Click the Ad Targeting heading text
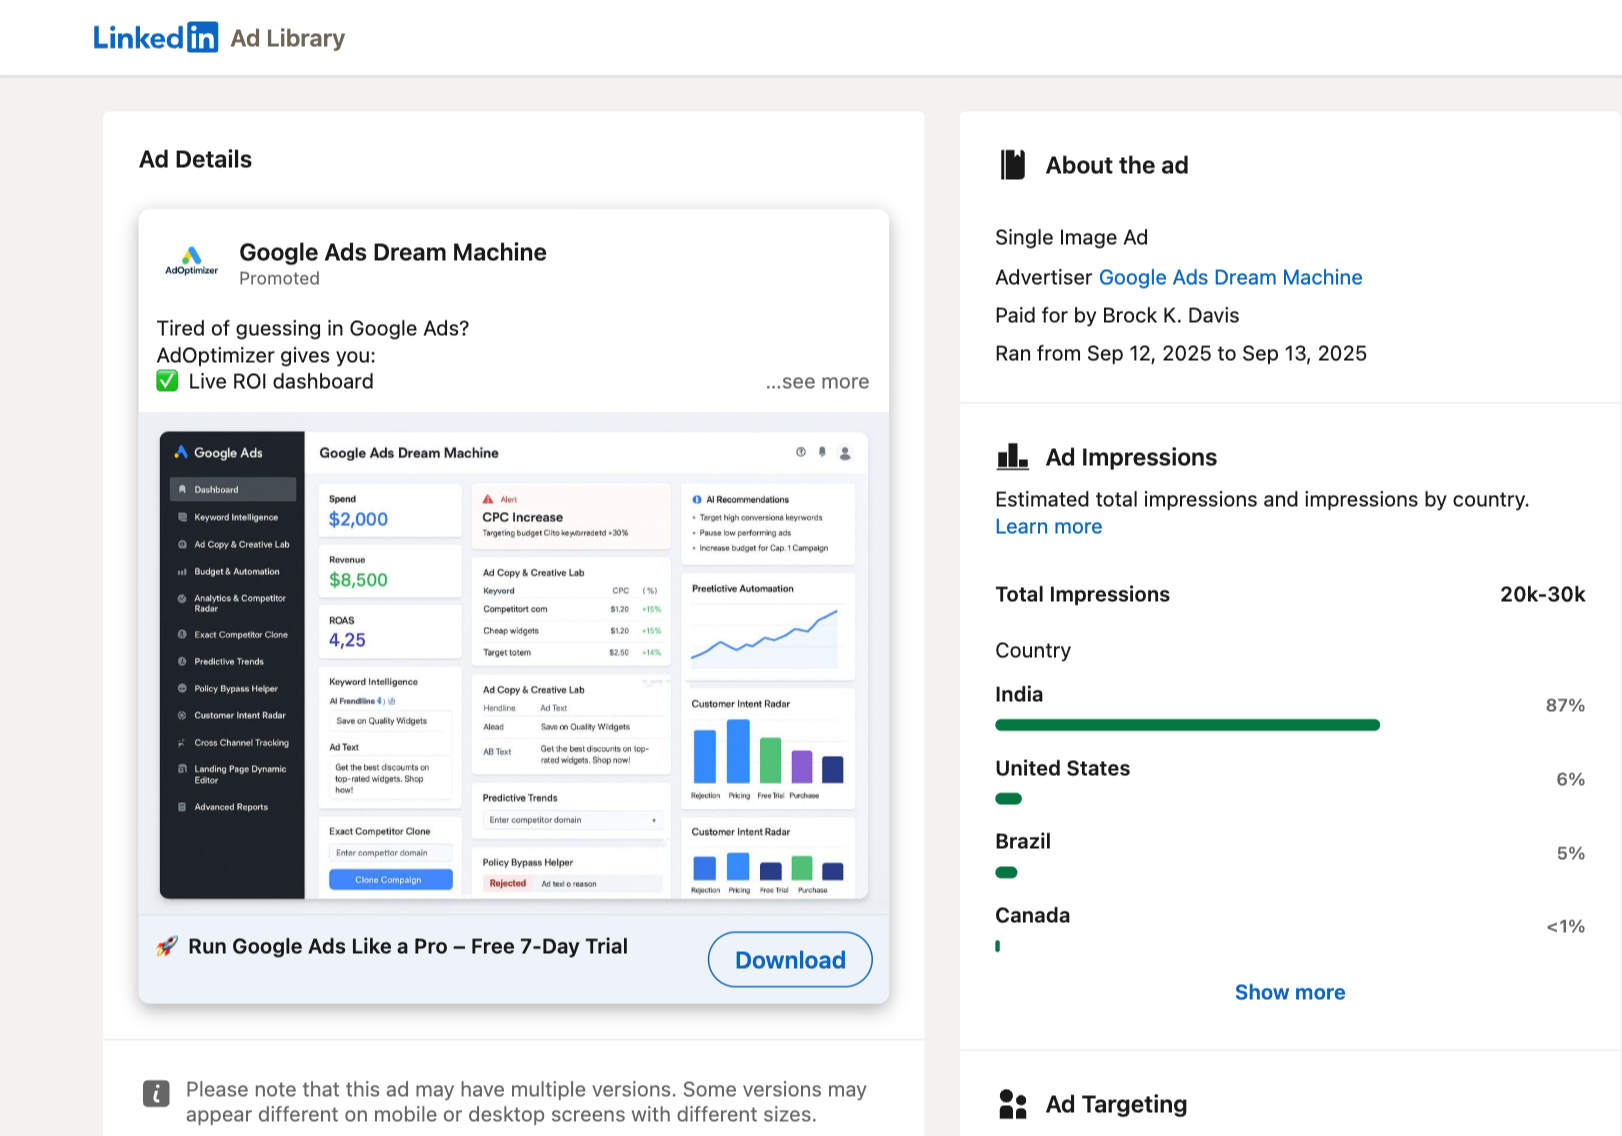 [x=1116, y=1104]
